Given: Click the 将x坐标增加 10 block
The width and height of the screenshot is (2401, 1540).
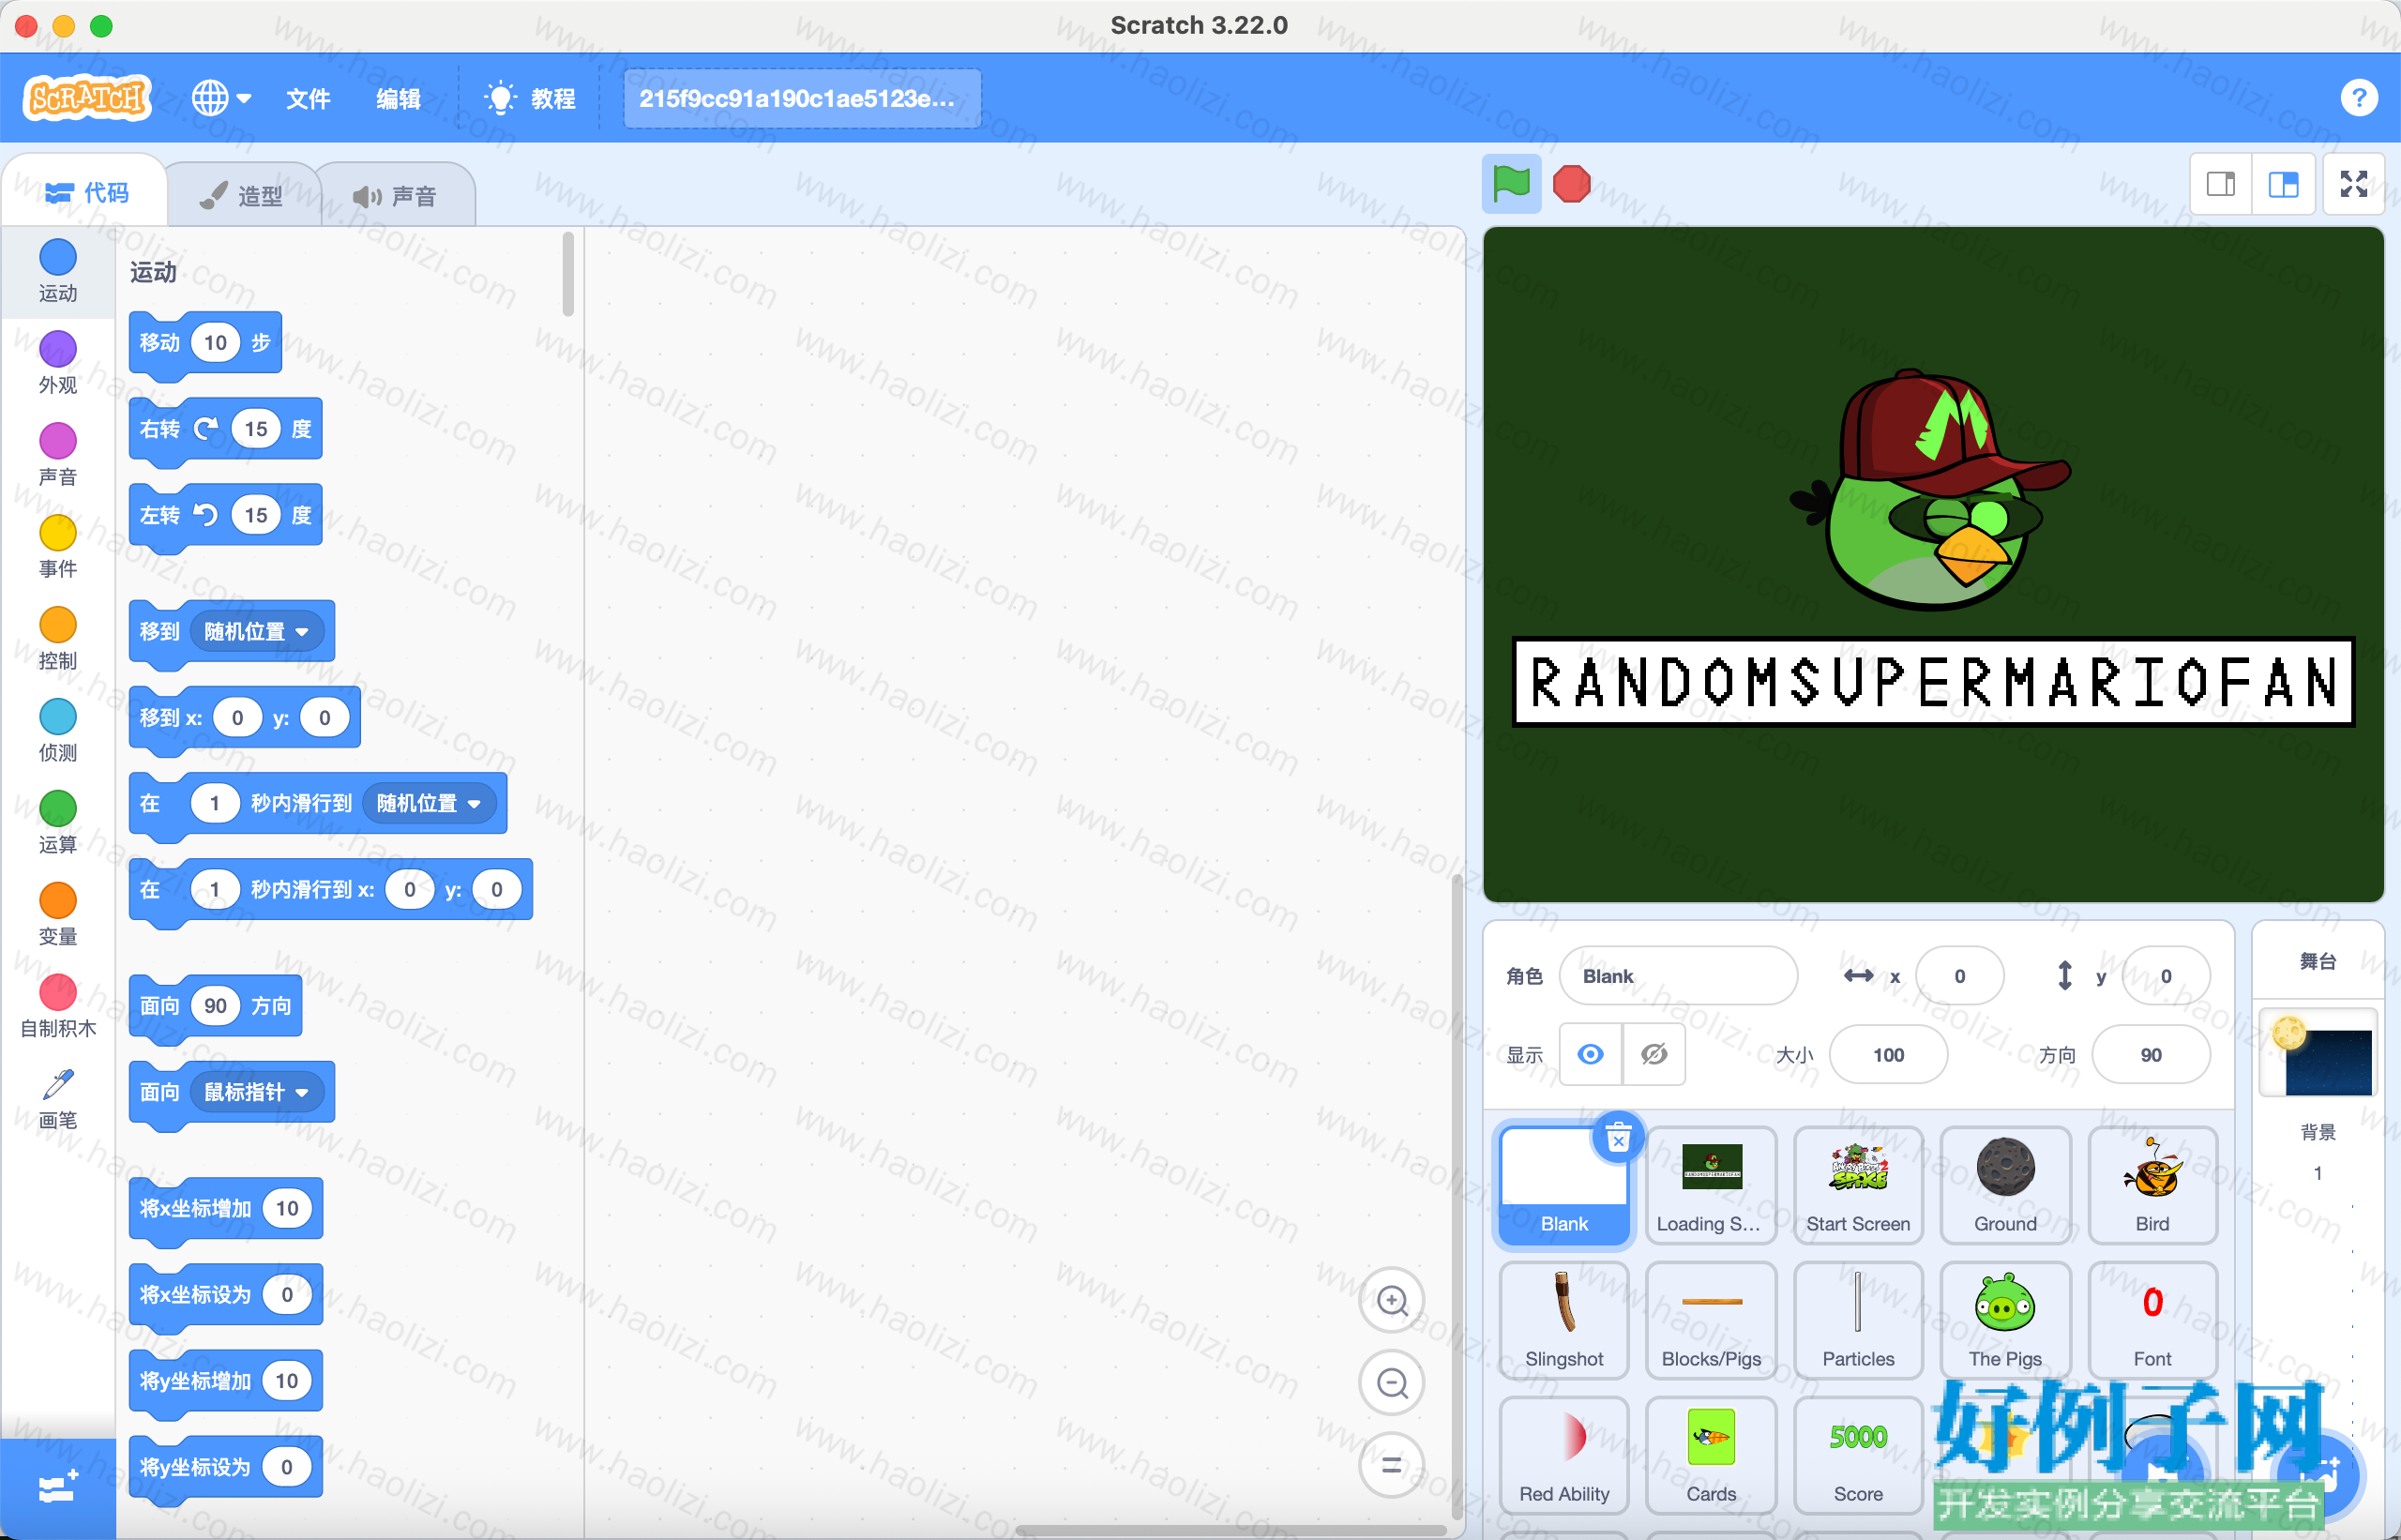Looking at the screenshot, I should (225, 1210).
